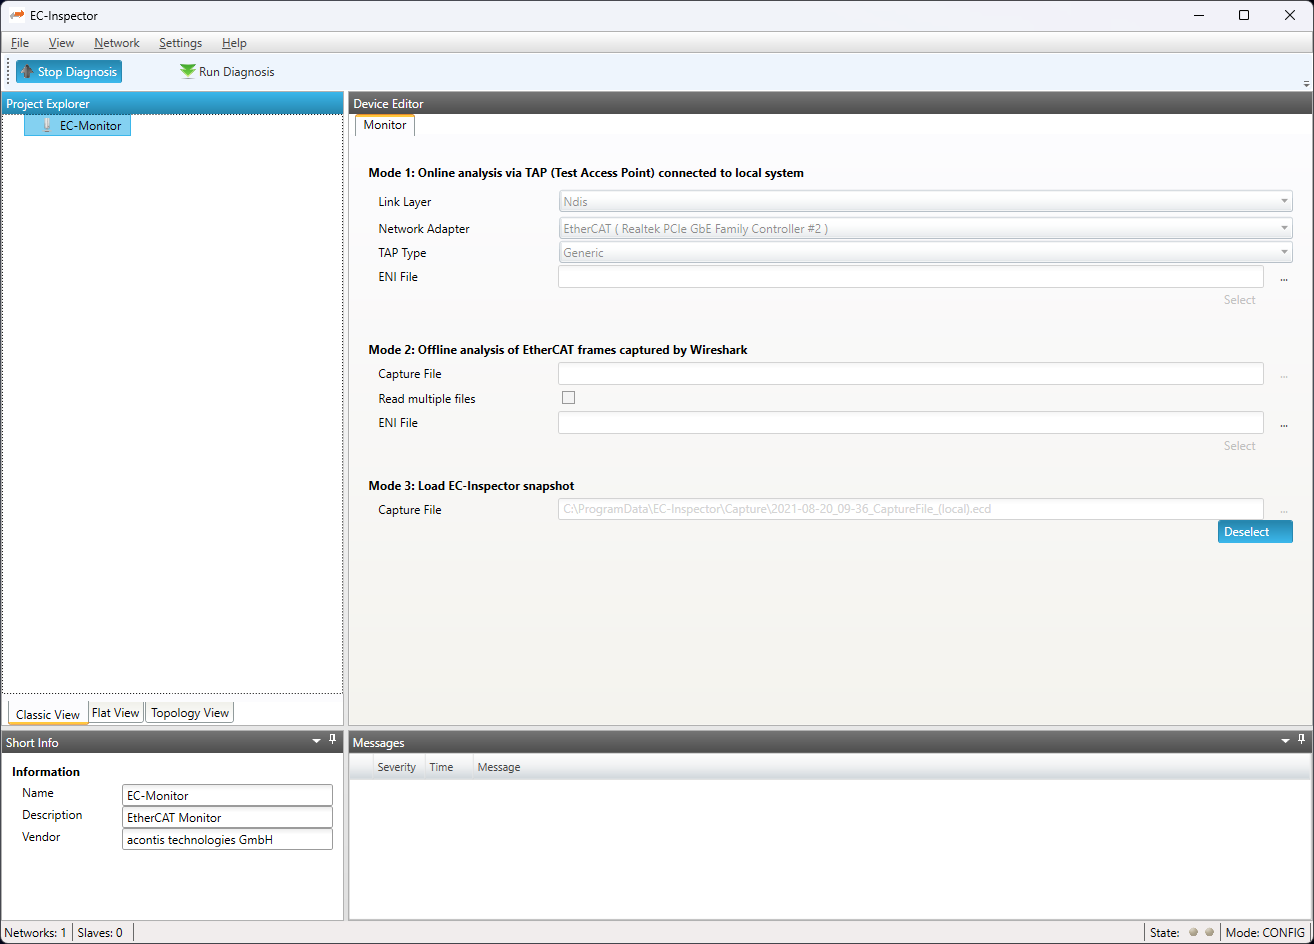Open the Messages panel options arrow
Image resolution: width=1314 pixels, height=944 pixels.
pyautogui.click(x=1286, y=741)
